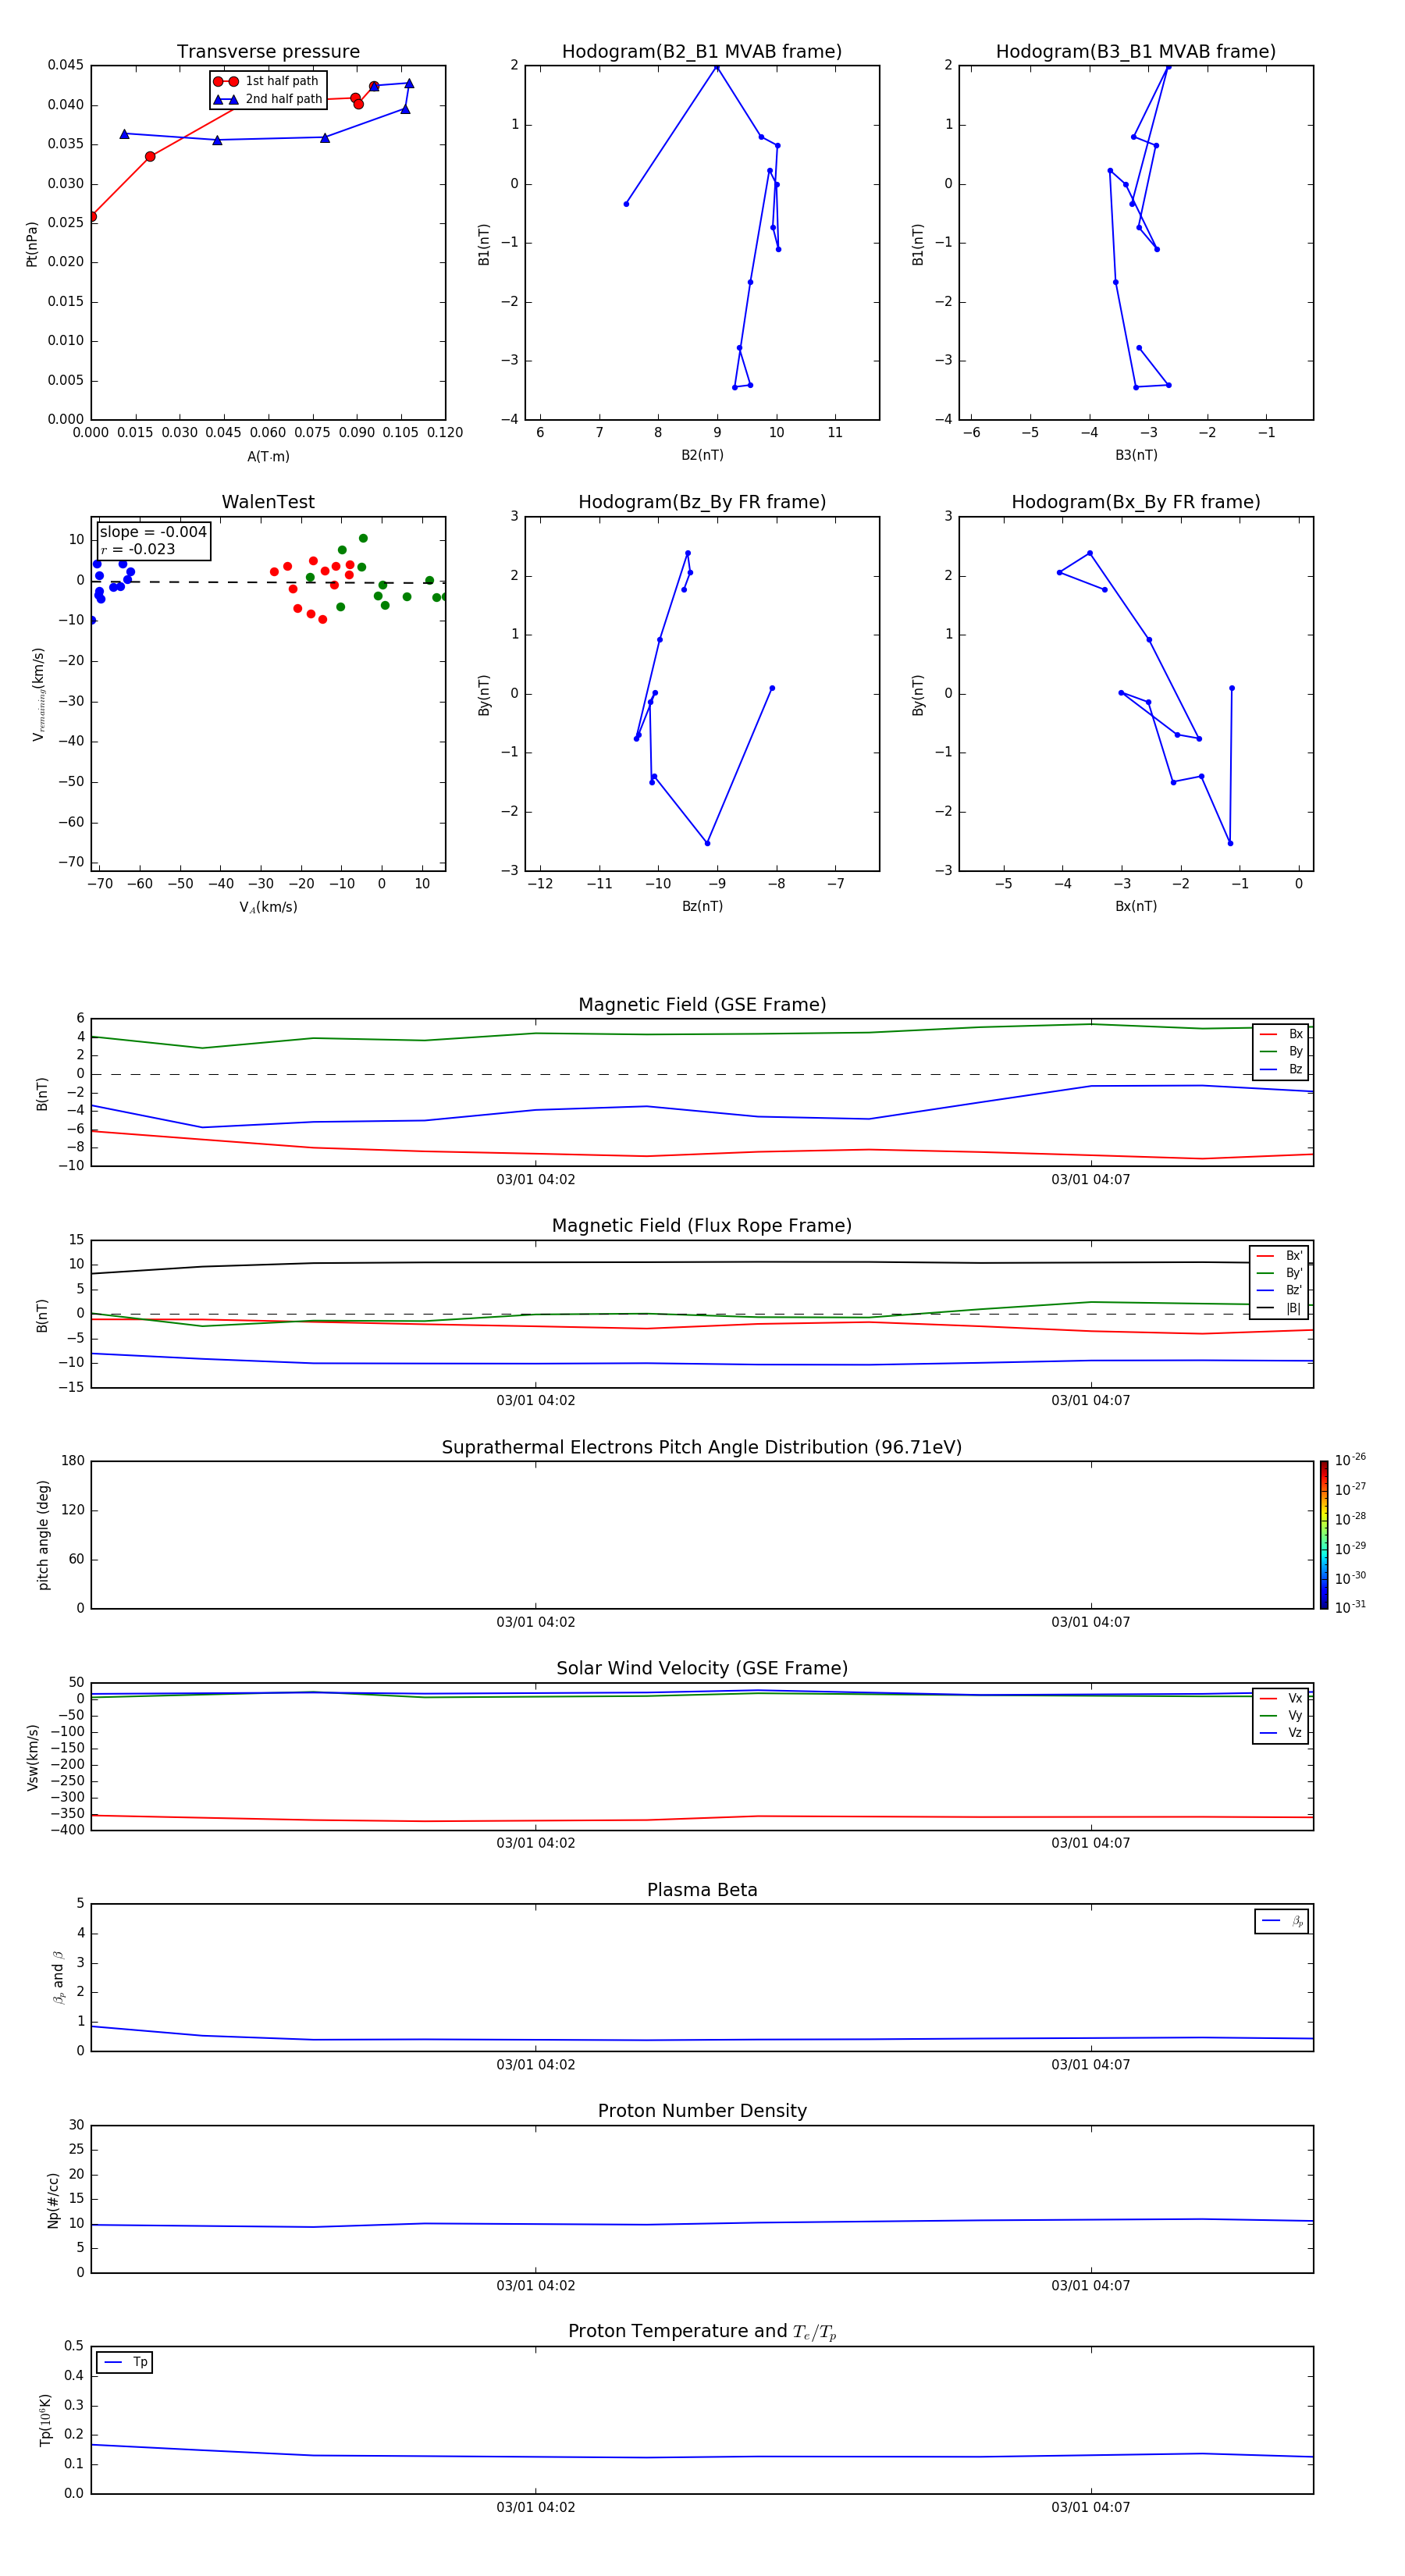Click the "Pt(nPa)" y-axis label
Screen dimensions: 1405x2576
pyautogui.click(x=32, y=243)
